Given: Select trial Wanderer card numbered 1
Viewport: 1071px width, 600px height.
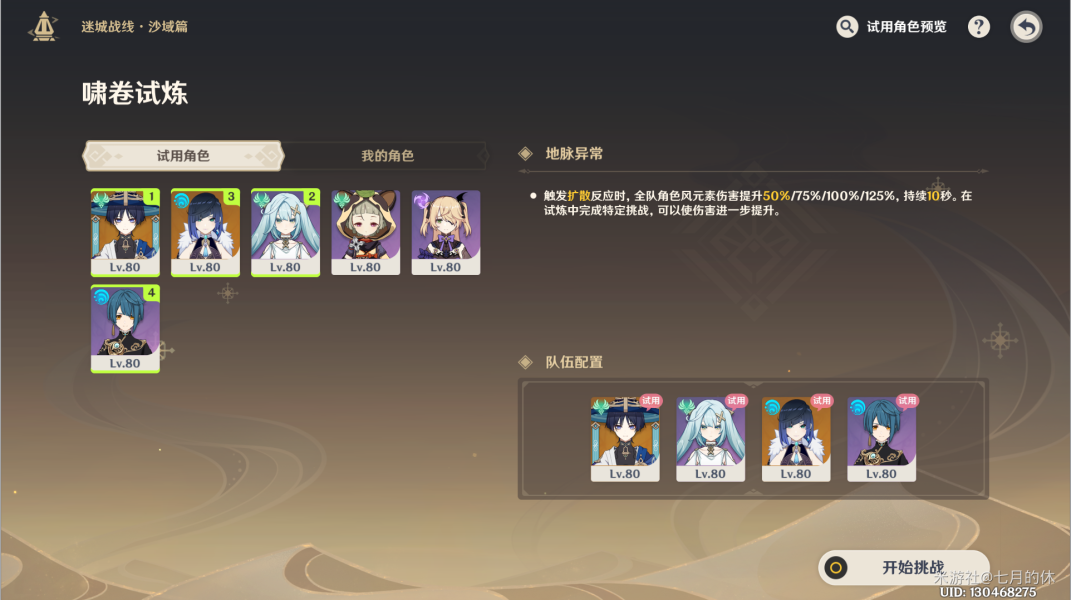Looking at the screenshot, I should point(125,232).
